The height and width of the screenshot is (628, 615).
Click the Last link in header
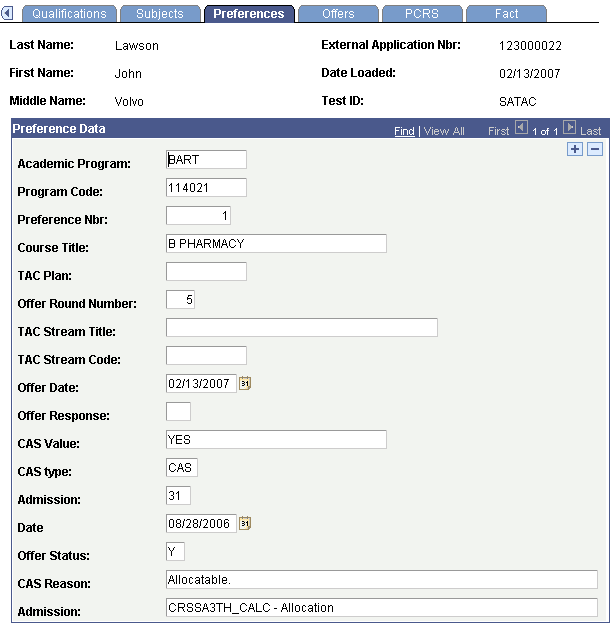pyautogui.click(x=591, y=131)
